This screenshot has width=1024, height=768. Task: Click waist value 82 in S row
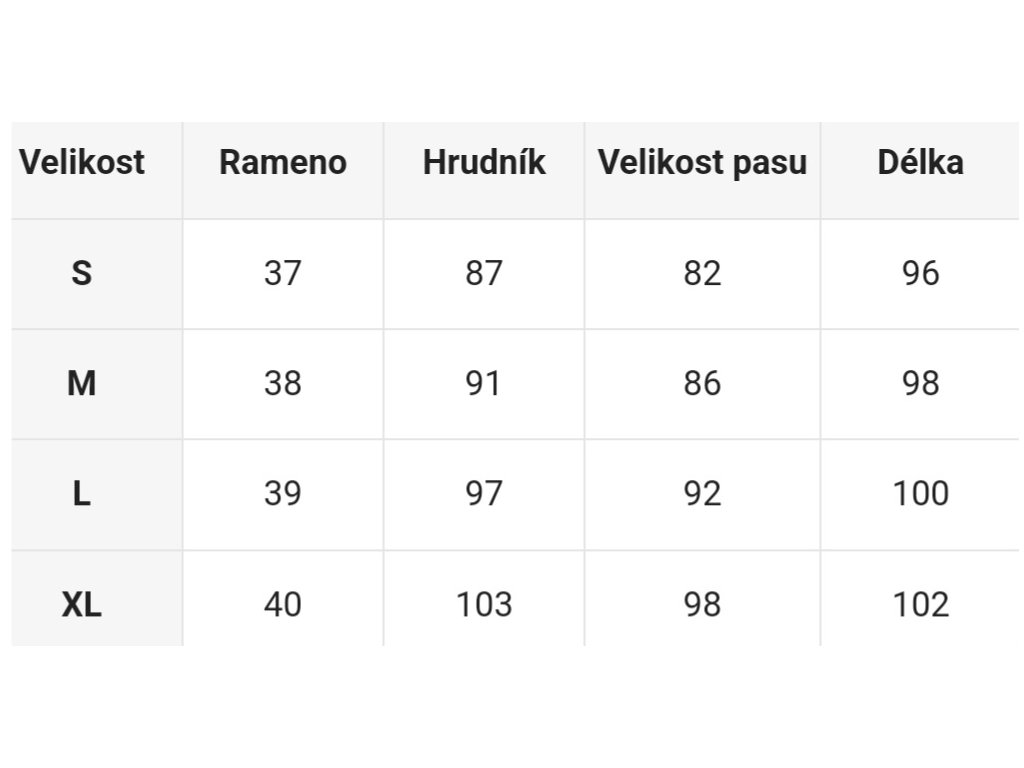coord(702,273)
